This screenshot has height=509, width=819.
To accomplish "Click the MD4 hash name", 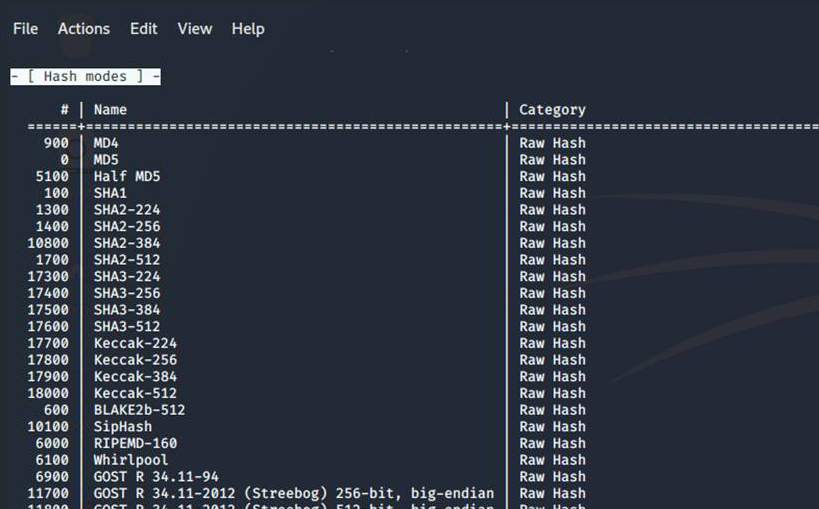I will [x=106, y=143].
